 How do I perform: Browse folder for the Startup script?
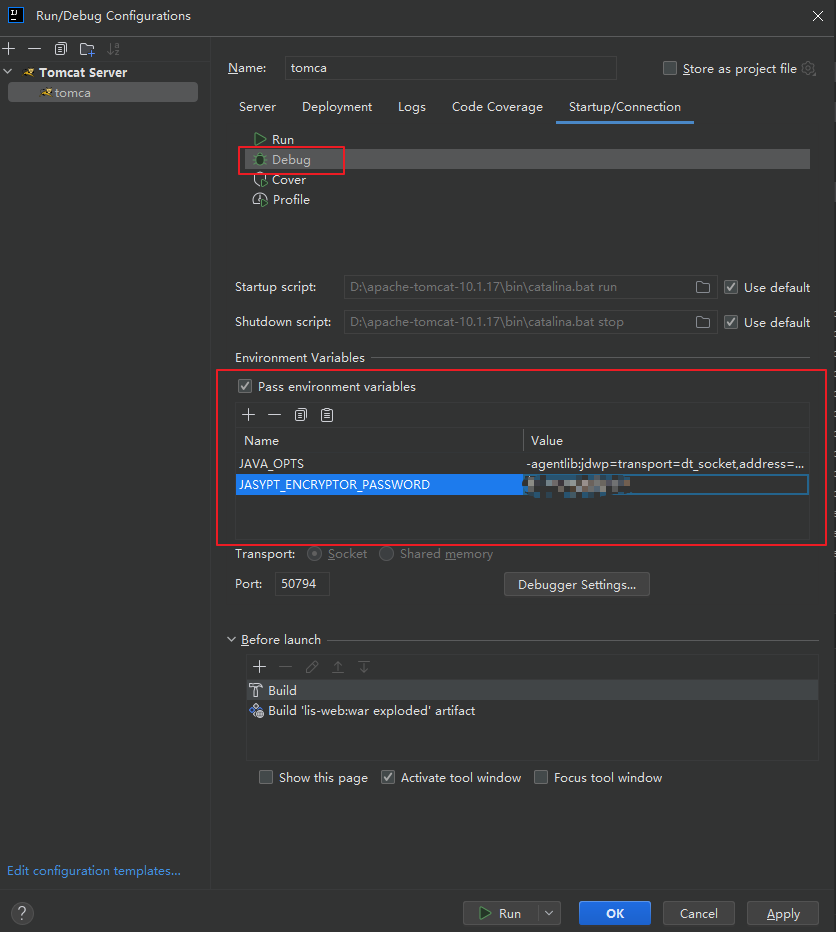pos(703,287)
